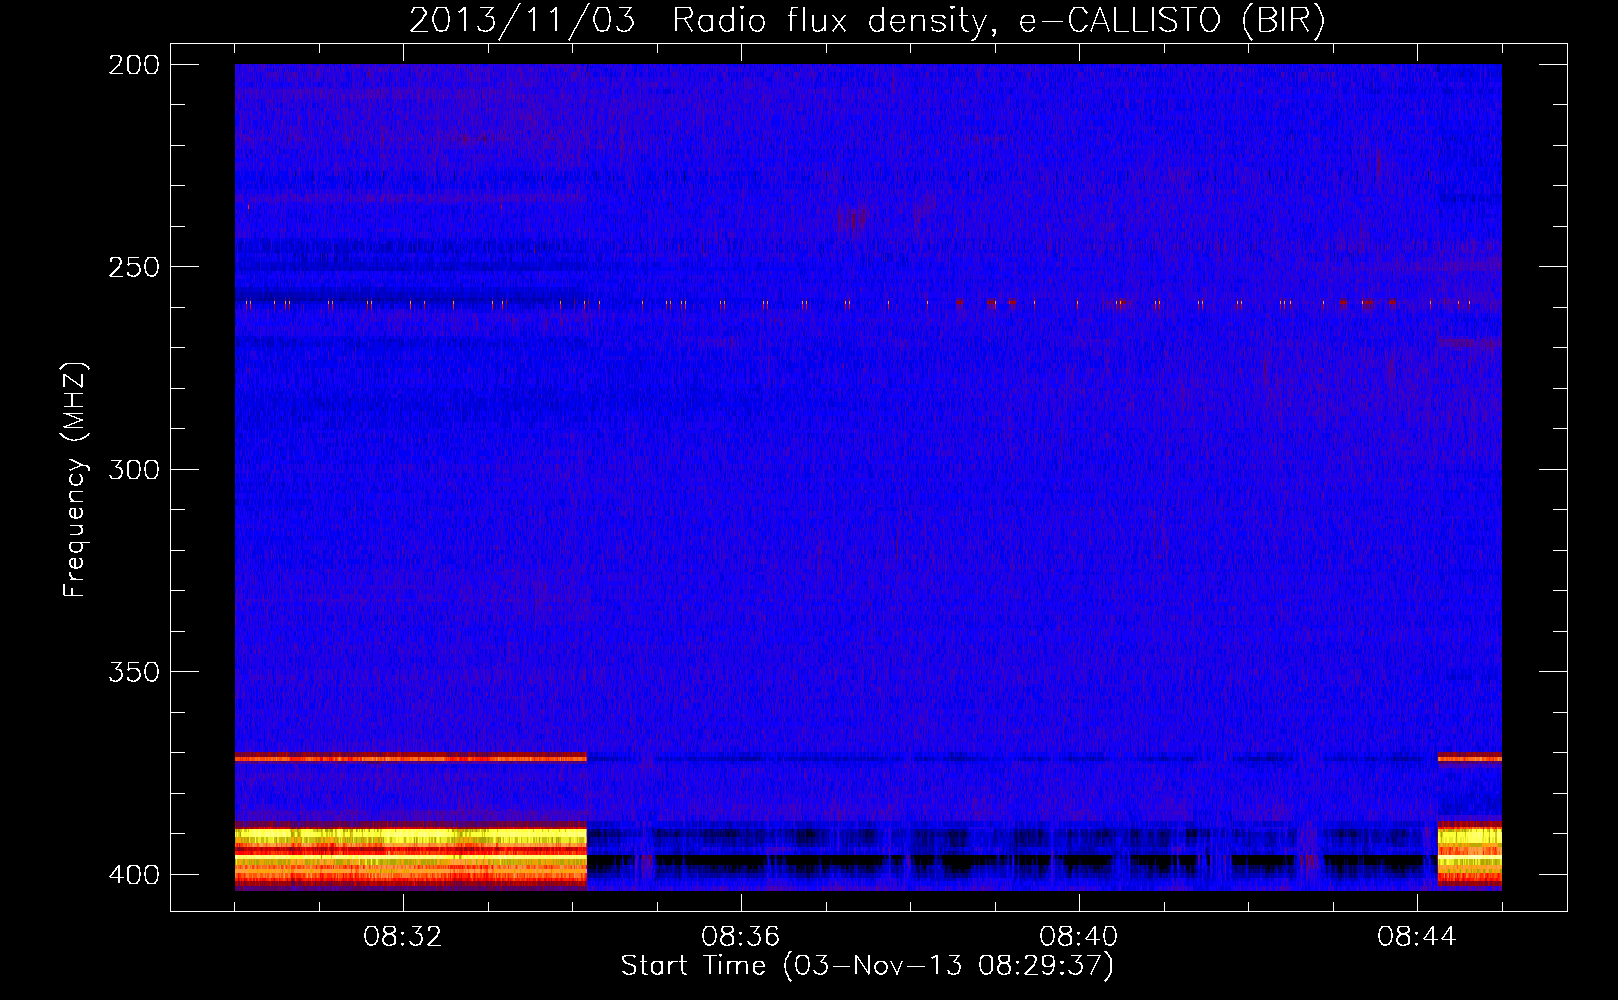Click the 400 frequency tick label

tap(134, 875)
